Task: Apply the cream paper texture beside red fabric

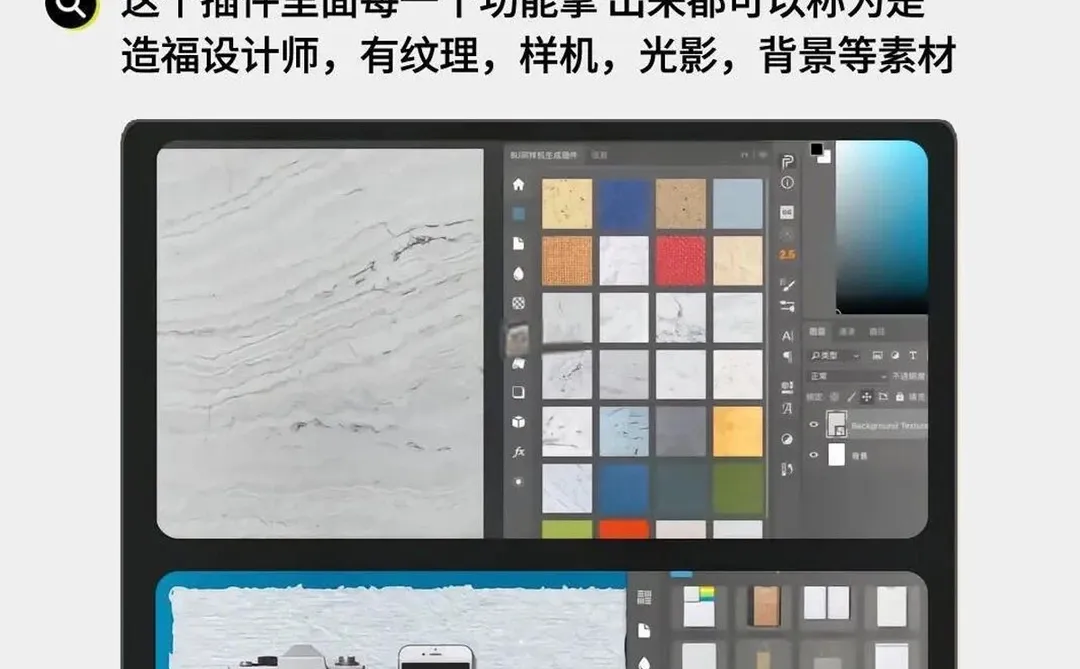Action: tap(738, 261)
